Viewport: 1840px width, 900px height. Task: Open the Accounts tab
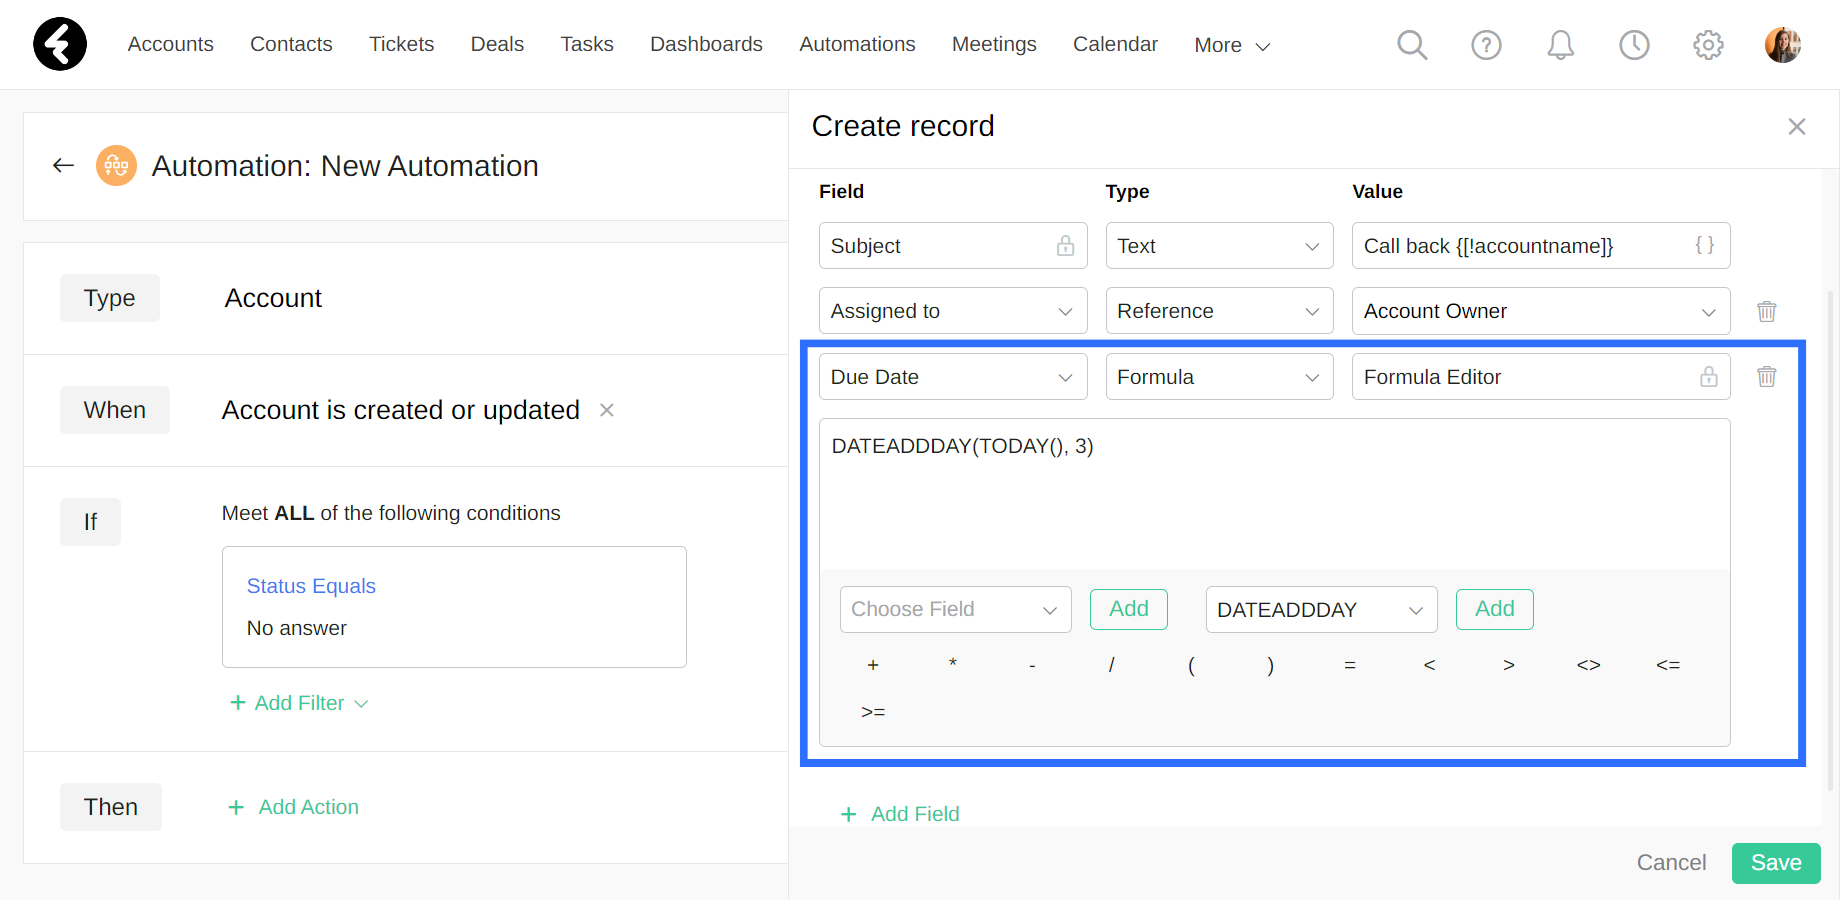coord(170,44)
